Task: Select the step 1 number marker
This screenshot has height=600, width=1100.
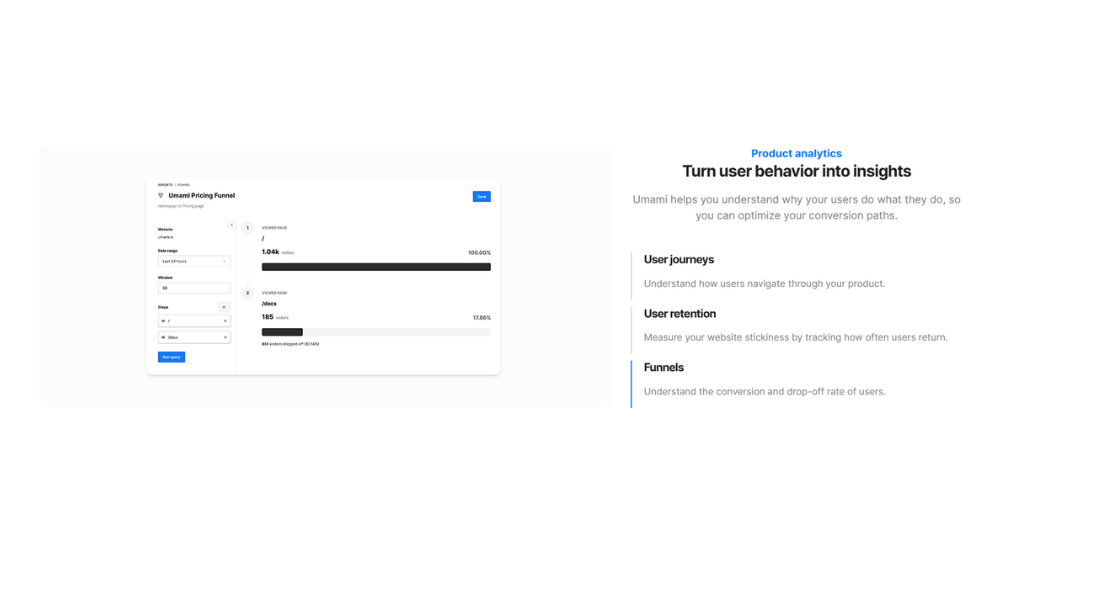Action: click(x=248, y=228)
